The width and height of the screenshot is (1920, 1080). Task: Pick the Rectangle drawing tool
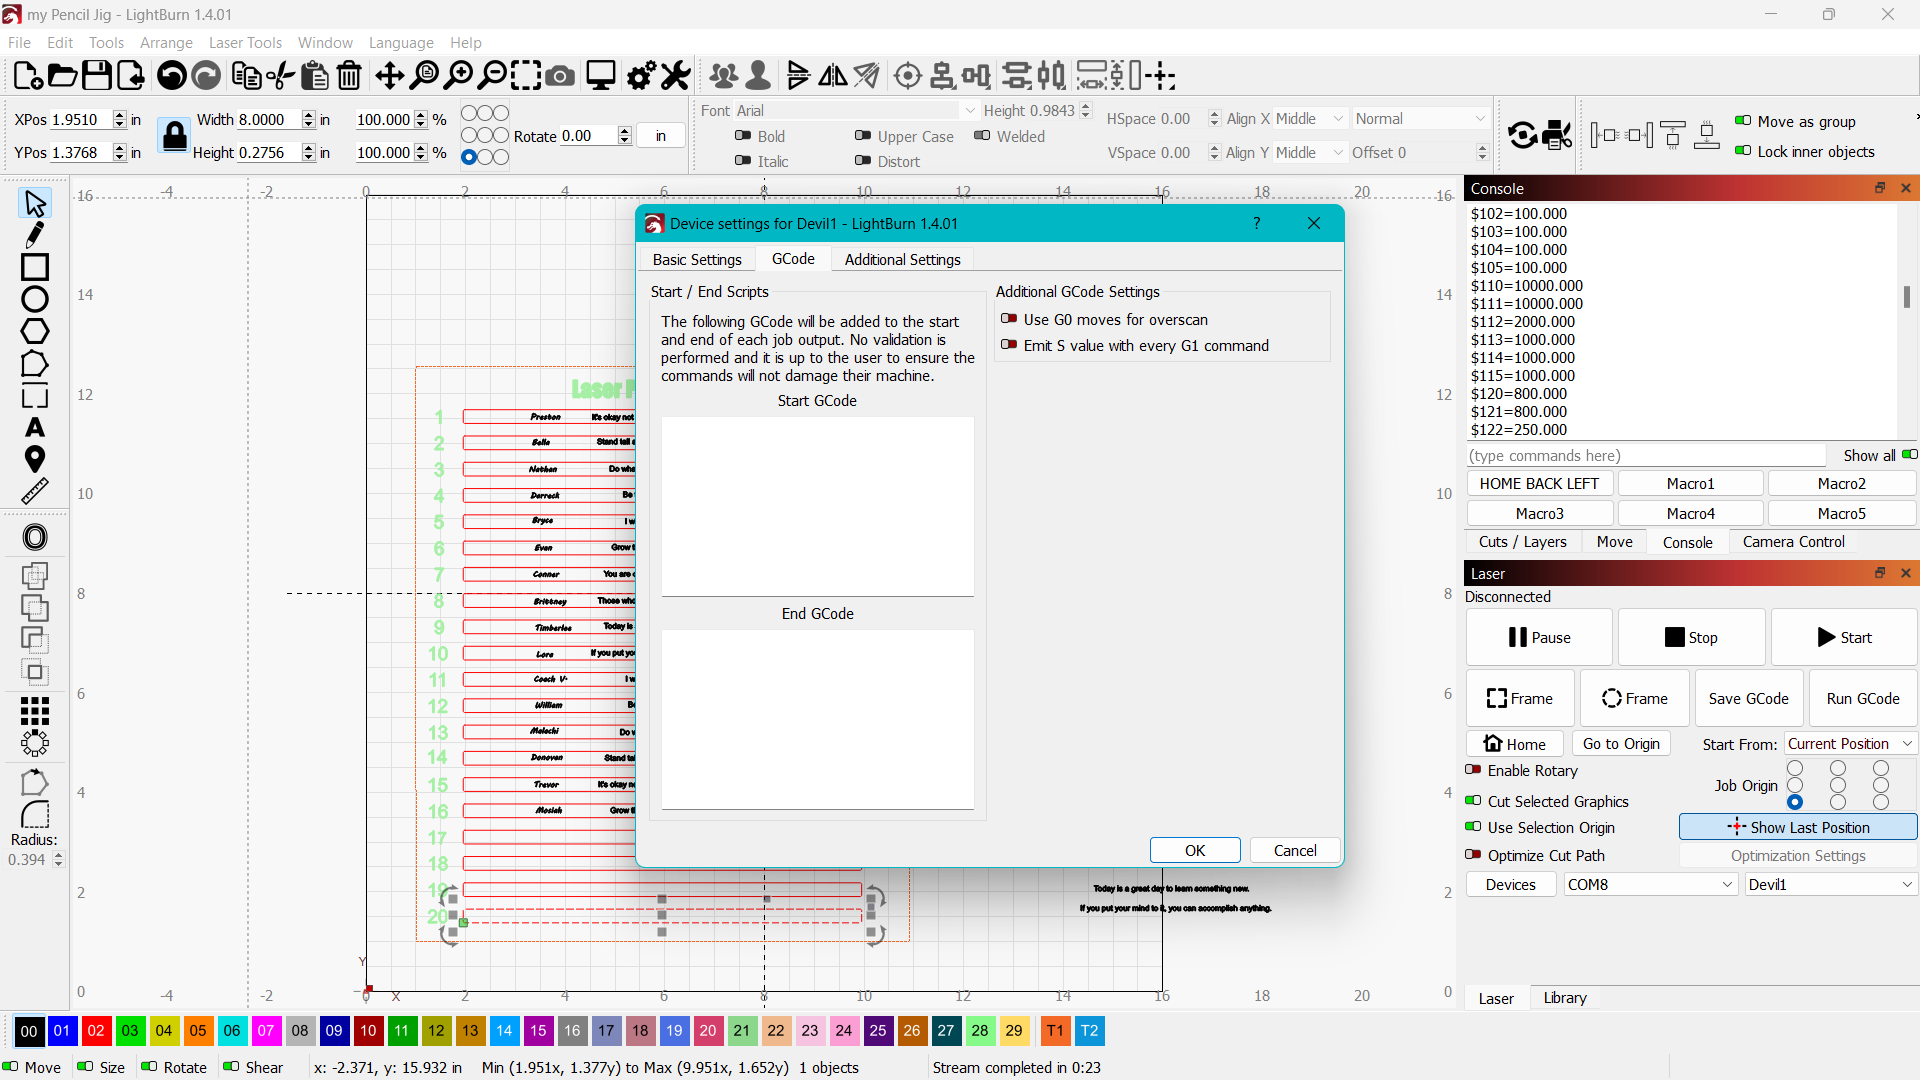click(x=35, y=267)
